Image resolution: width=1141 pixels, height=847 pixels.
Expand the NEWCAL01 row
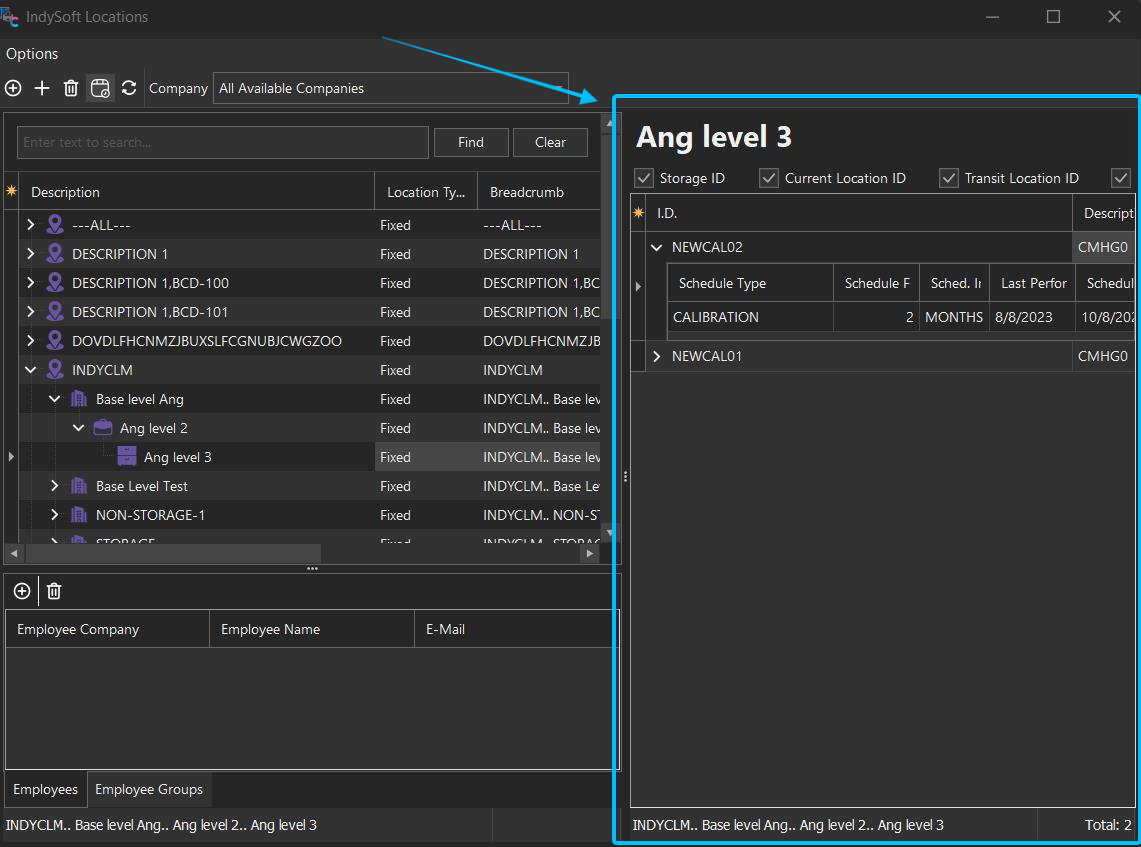click(x=657, y=356)
